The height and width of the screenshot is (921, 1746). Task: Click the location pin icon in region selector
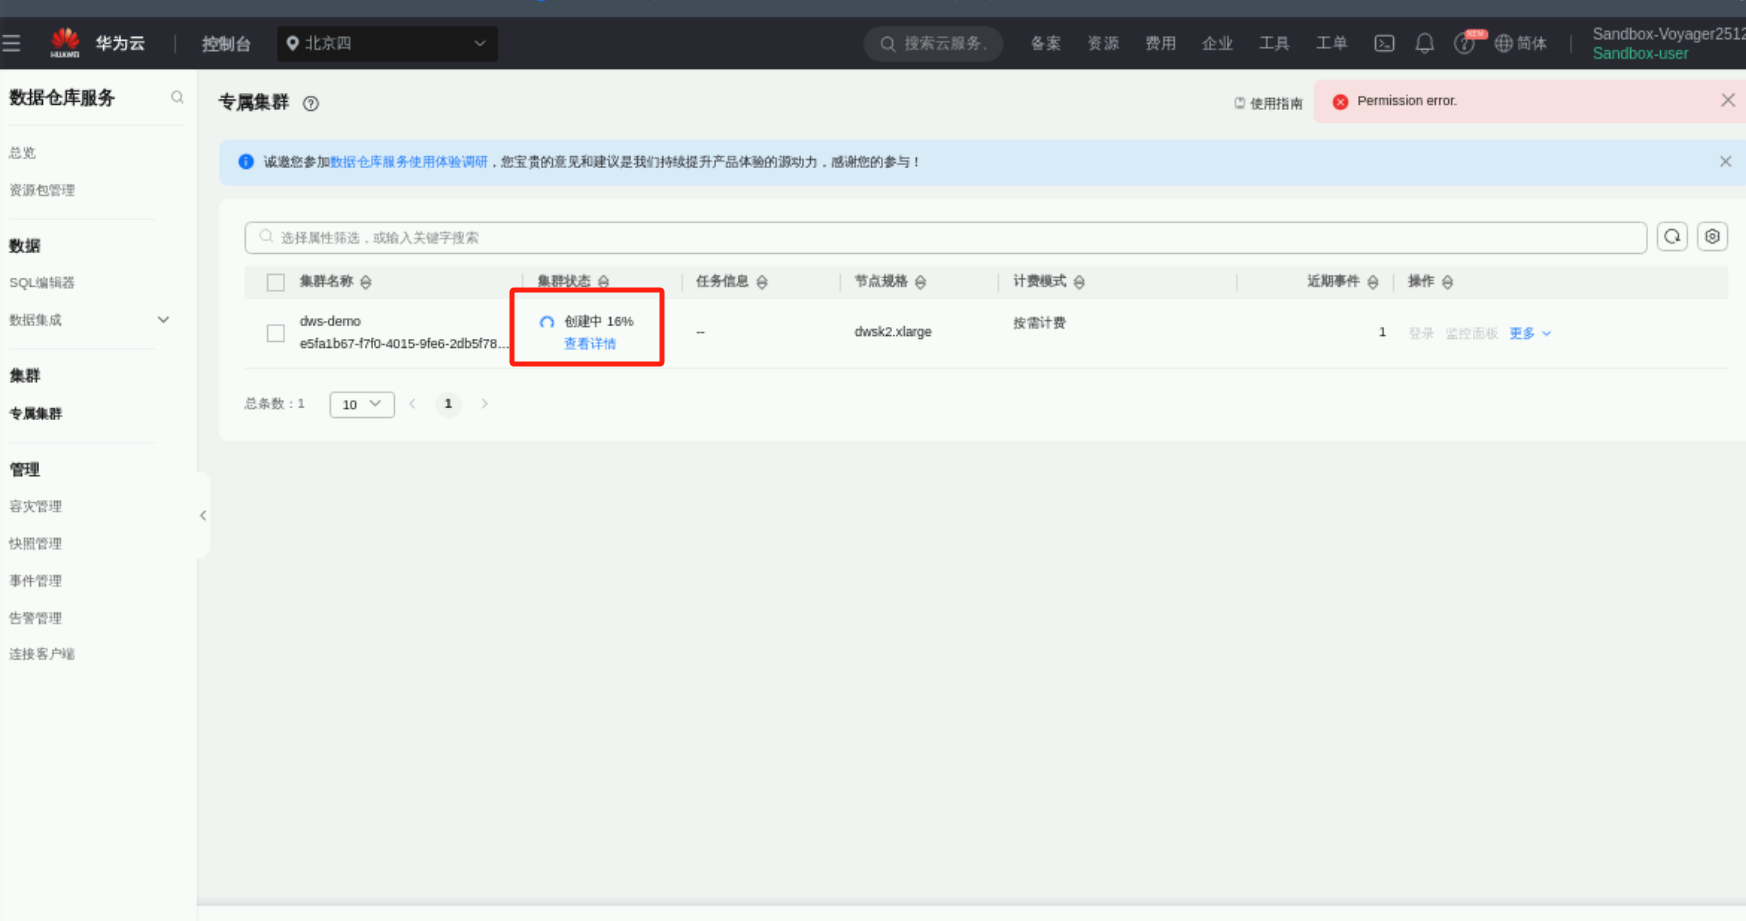pos(292,43)
